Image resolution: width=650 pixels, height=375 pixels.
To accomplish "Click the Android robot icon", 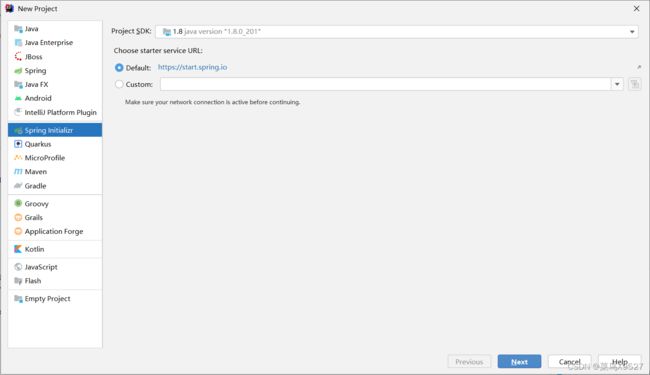I will (18, 98).
